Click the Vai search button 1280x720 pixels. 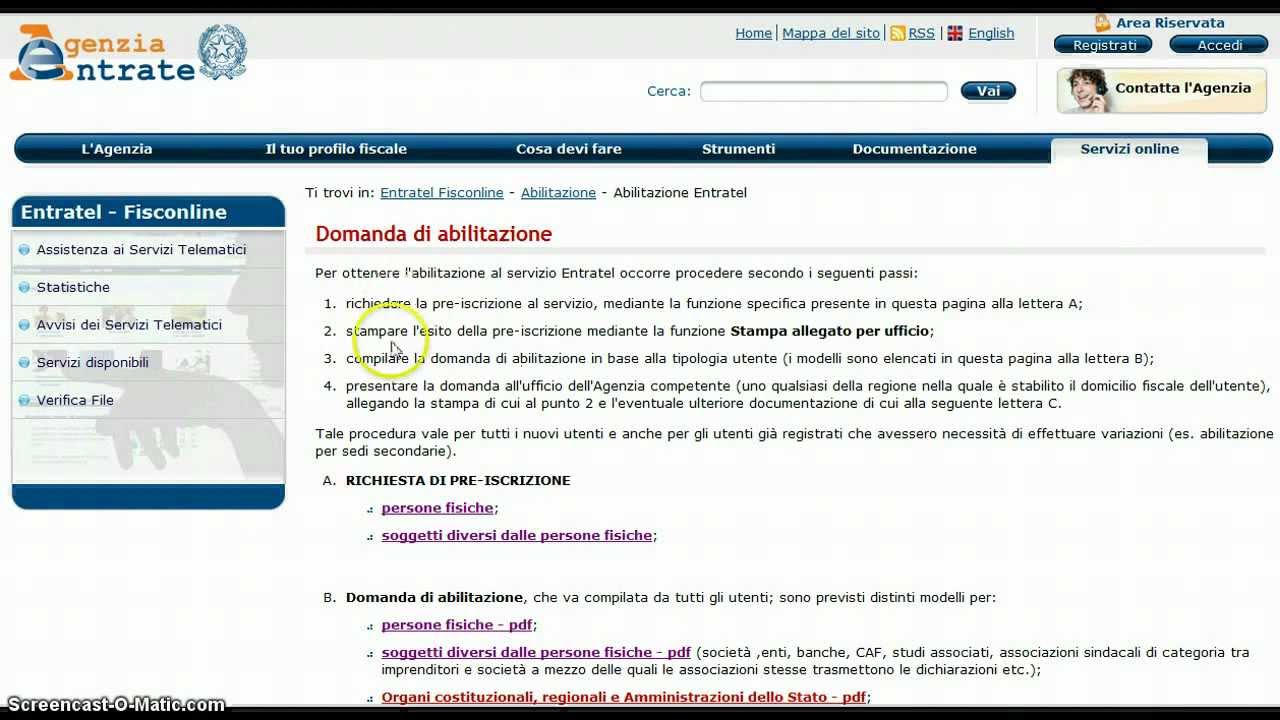(x=988, y=91)
